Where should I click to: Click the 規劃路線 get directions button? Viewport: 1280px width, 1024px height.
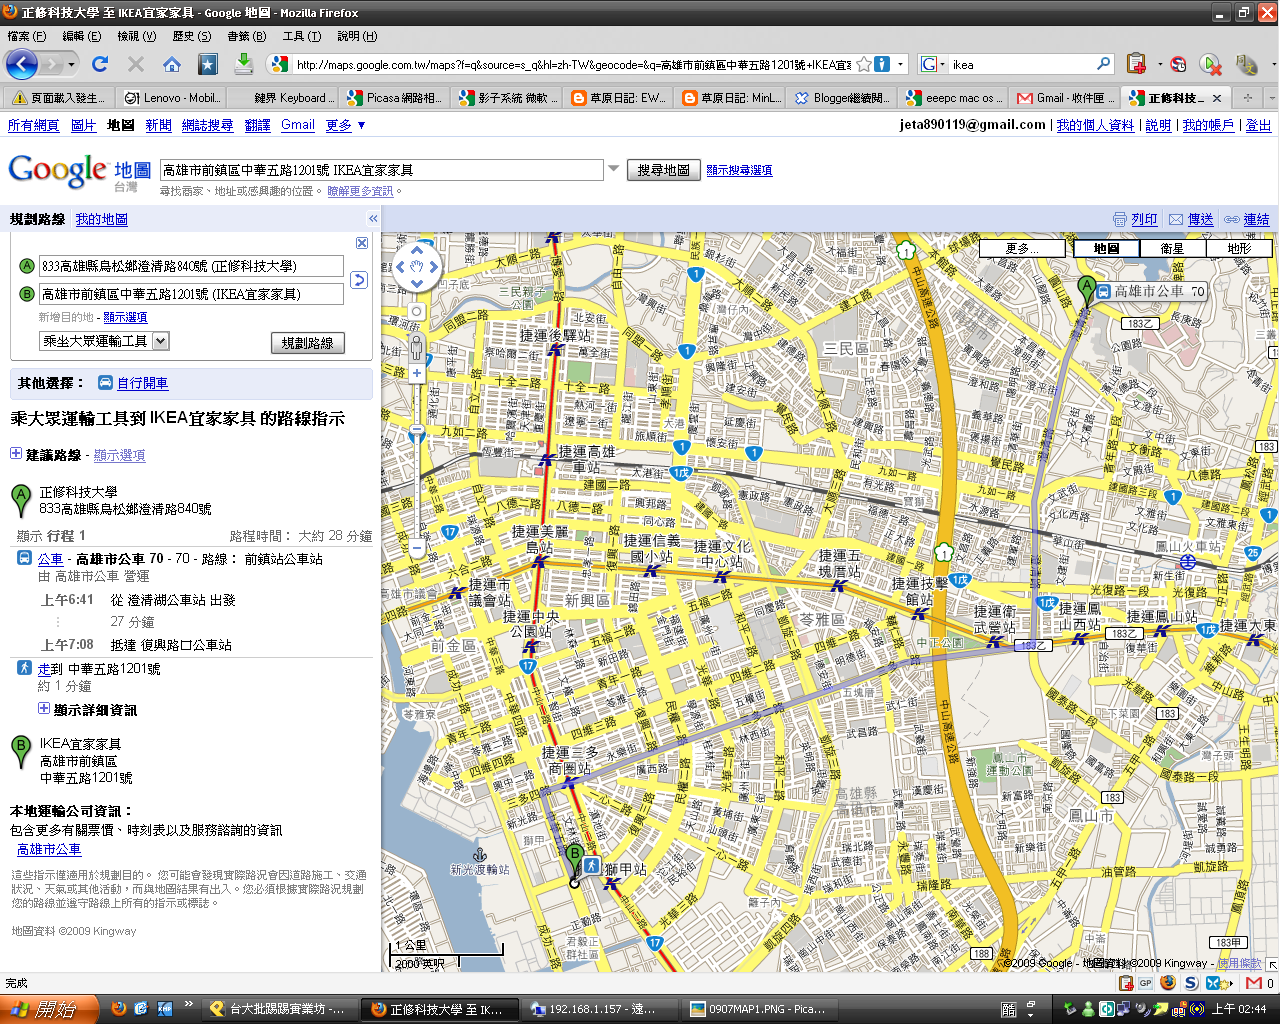point(307,343)
